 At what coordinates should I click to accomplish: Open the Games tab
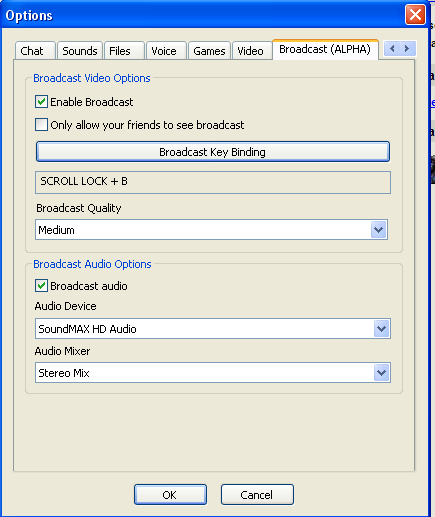pyautogui.click(x=209, y=51)
